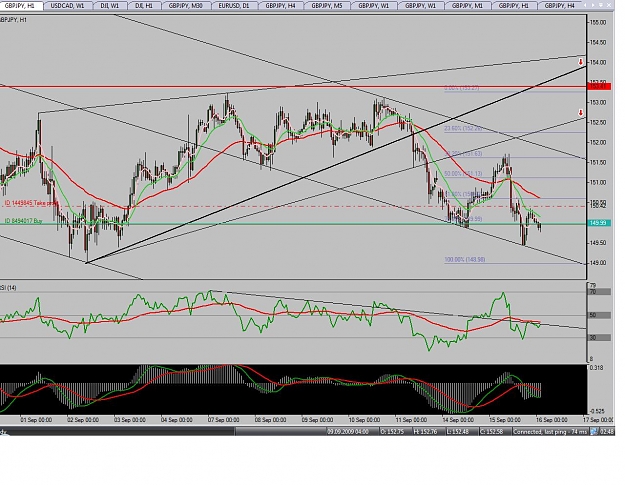The width and height of the screenshot is (625, 485).
Task: Click the '16 Sep 00:00' time axis label
Action: click(552, 420)
